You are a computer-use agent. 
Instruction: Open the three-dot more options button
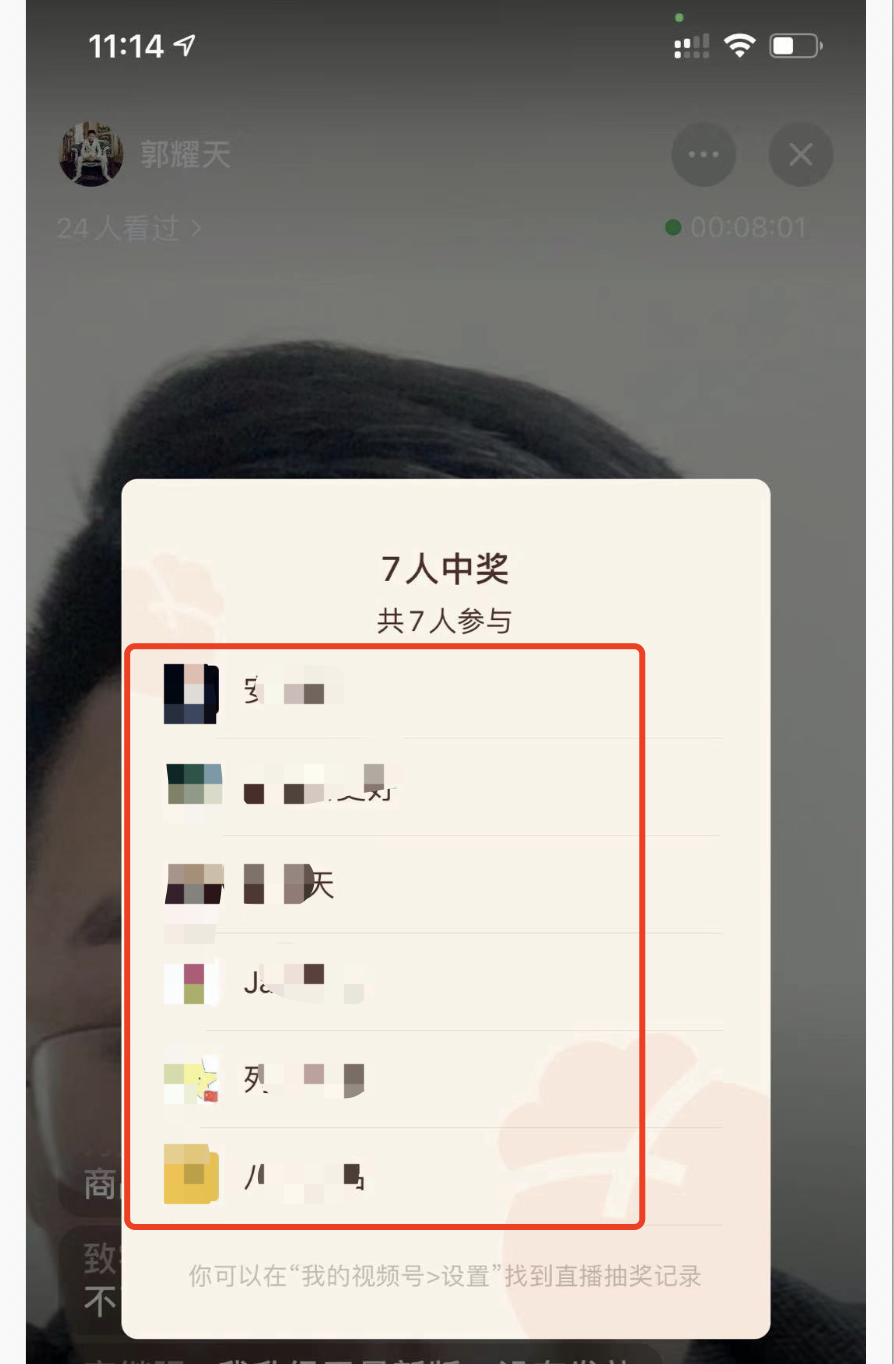[703, 155]
